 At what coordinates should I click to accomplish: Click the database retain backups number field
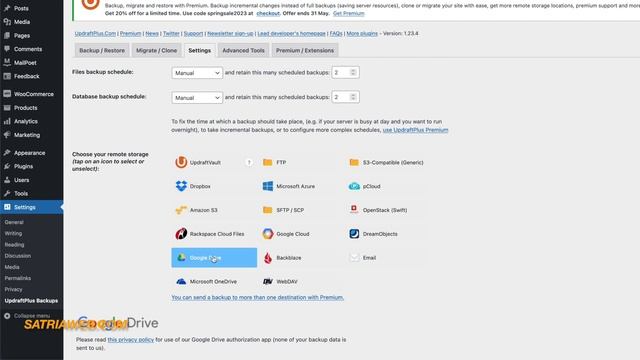click(x=345, y=97)
